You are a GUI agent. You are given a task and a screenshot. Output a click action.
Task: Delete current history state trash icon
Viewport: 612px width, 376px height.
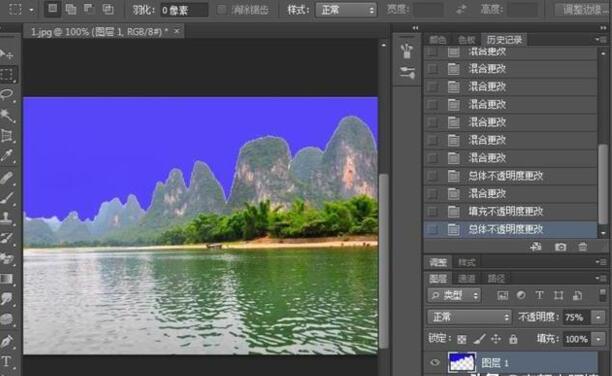tap(583, 247)
